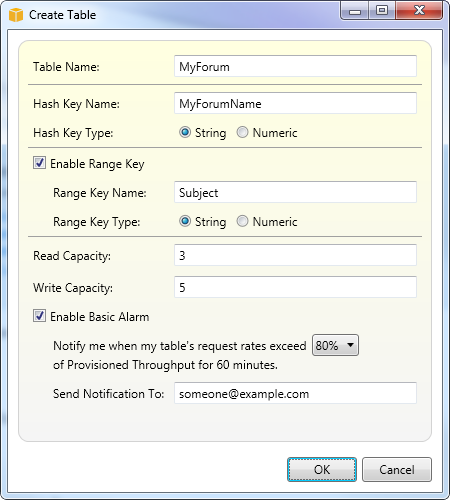Choose Numeric Range Key Type
This screenshot has width=450, height=500.
[242, 221]
